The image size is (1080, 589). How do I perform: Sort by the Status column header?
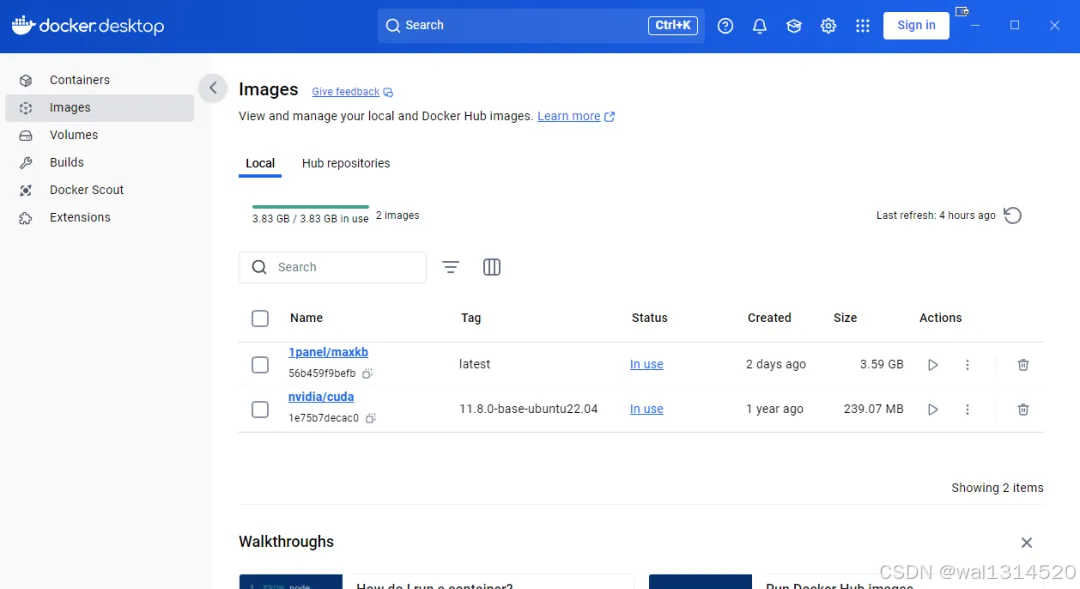coord(650,318)
